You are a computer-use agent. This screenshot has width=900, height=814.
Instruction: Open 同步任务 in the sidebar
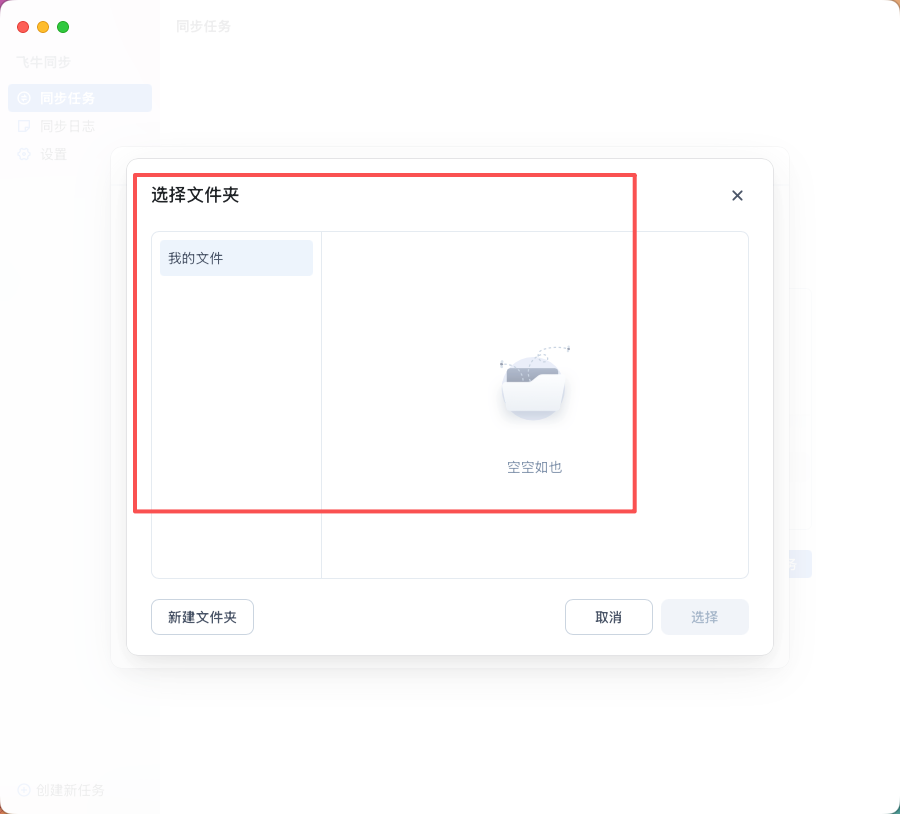(80, 98)
